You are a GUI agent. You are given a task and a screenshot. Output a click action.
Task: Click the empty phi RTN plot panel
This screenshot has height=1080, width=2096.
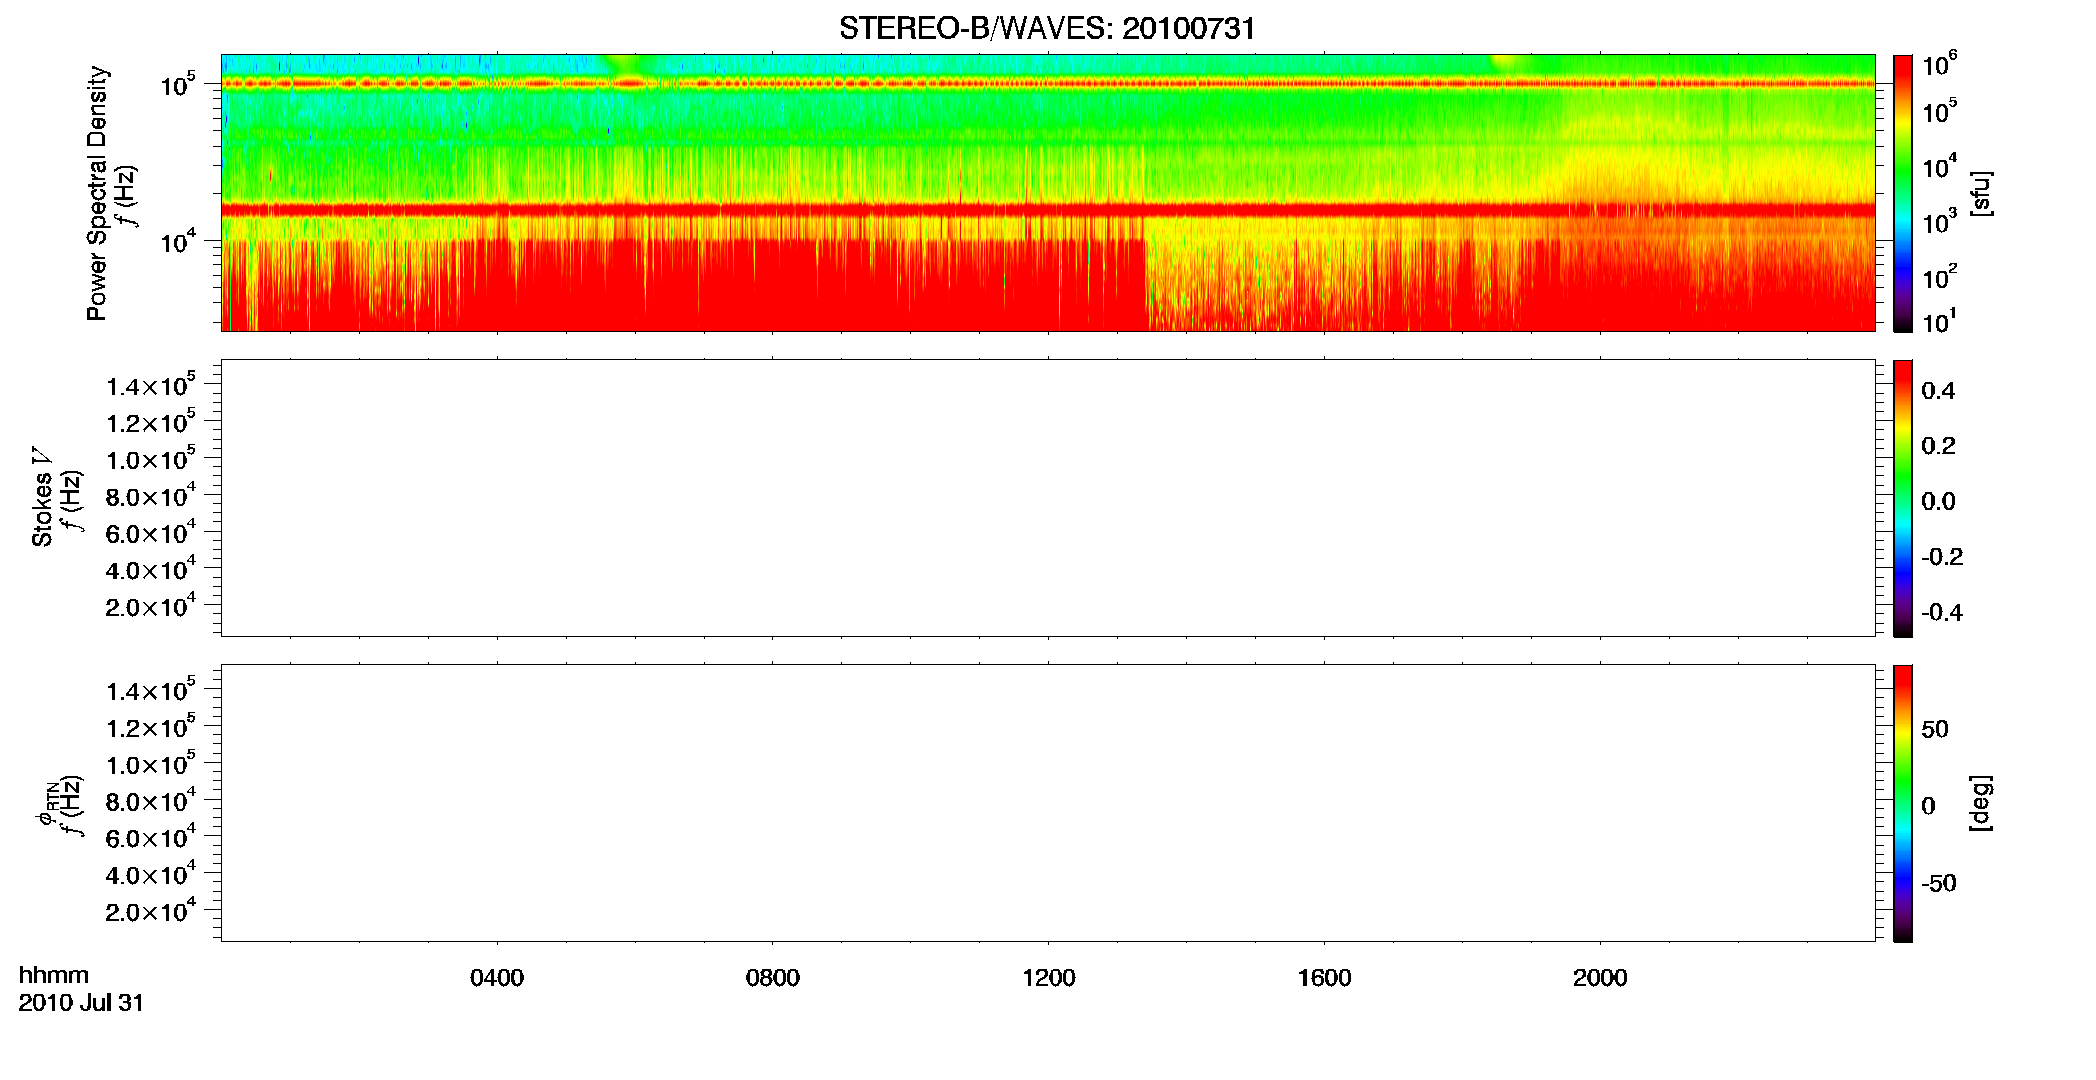[x=1048, y=803]
